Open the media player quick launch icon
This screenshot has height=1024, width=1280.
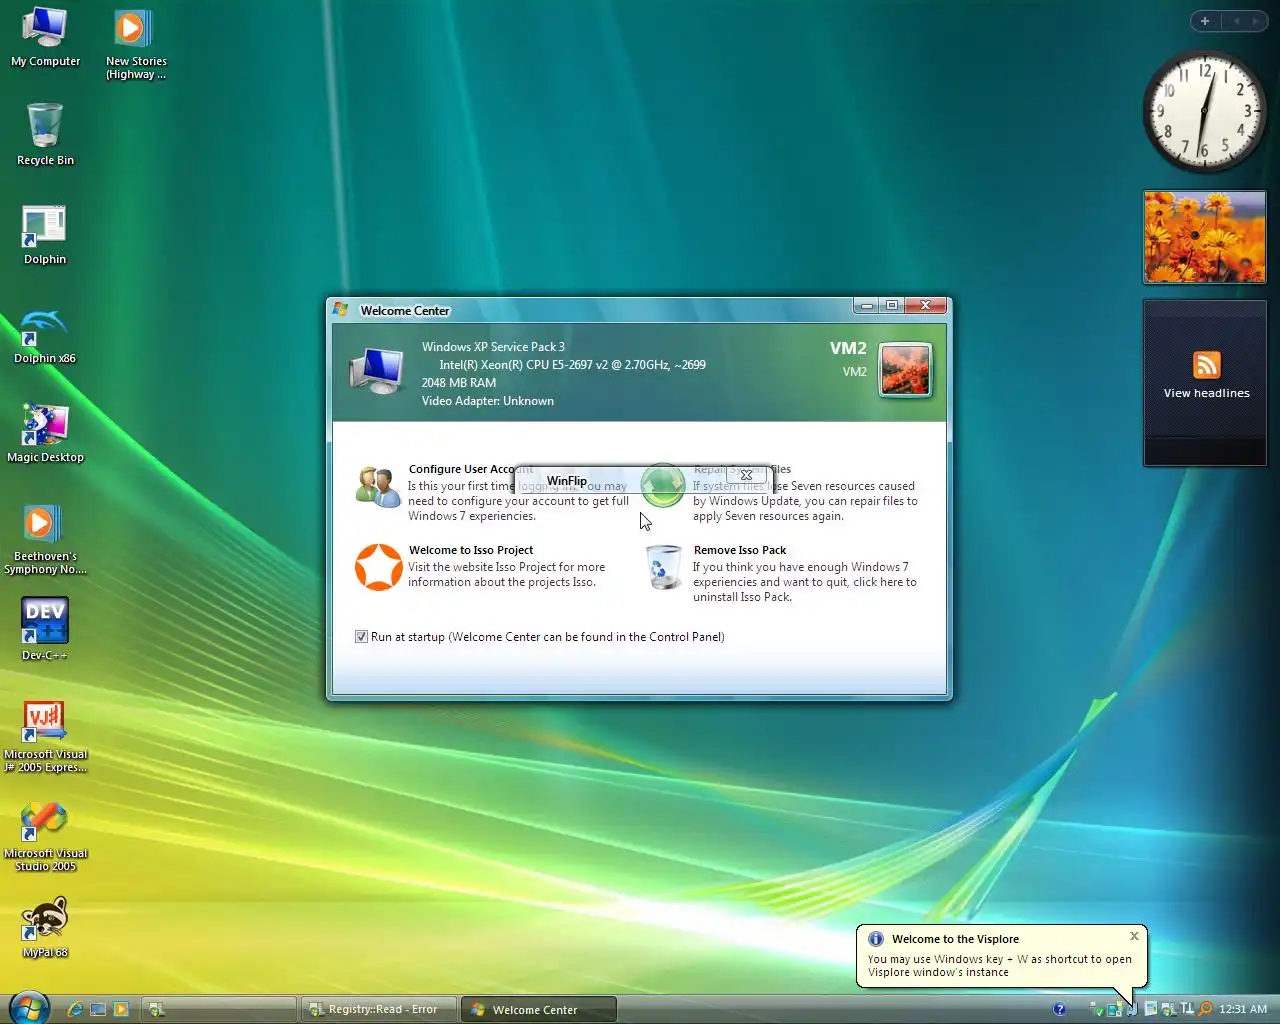pos(121,1009)
